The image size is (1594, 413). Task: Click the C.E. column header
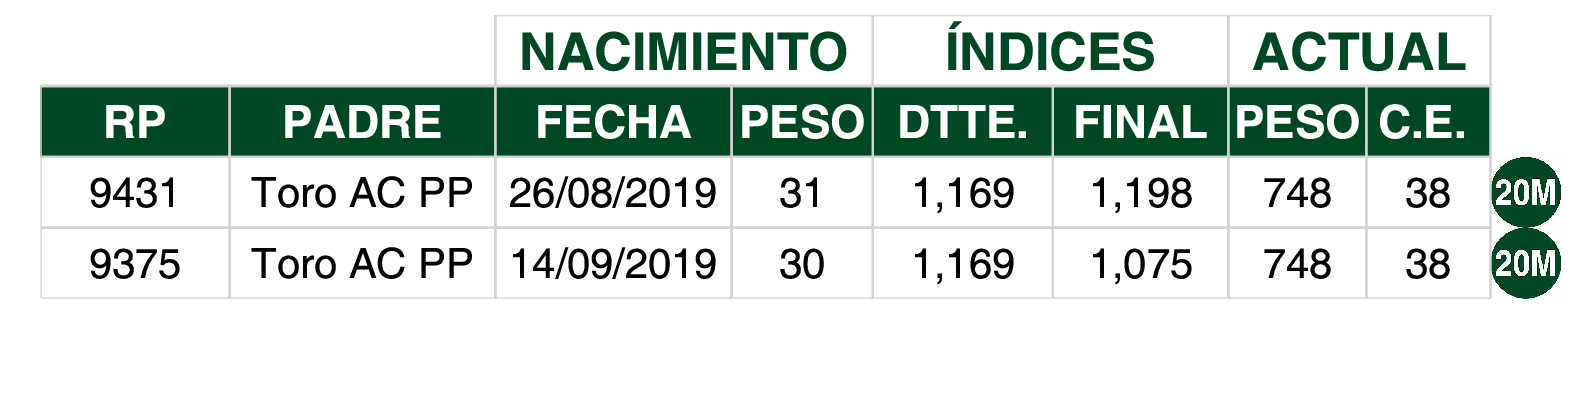(x=1428, y=122)
